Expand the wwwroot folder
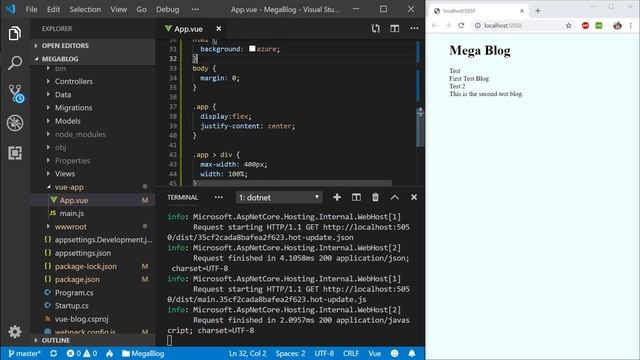The image size is (640, 360). pyautogui.click(x=70, y=227)
